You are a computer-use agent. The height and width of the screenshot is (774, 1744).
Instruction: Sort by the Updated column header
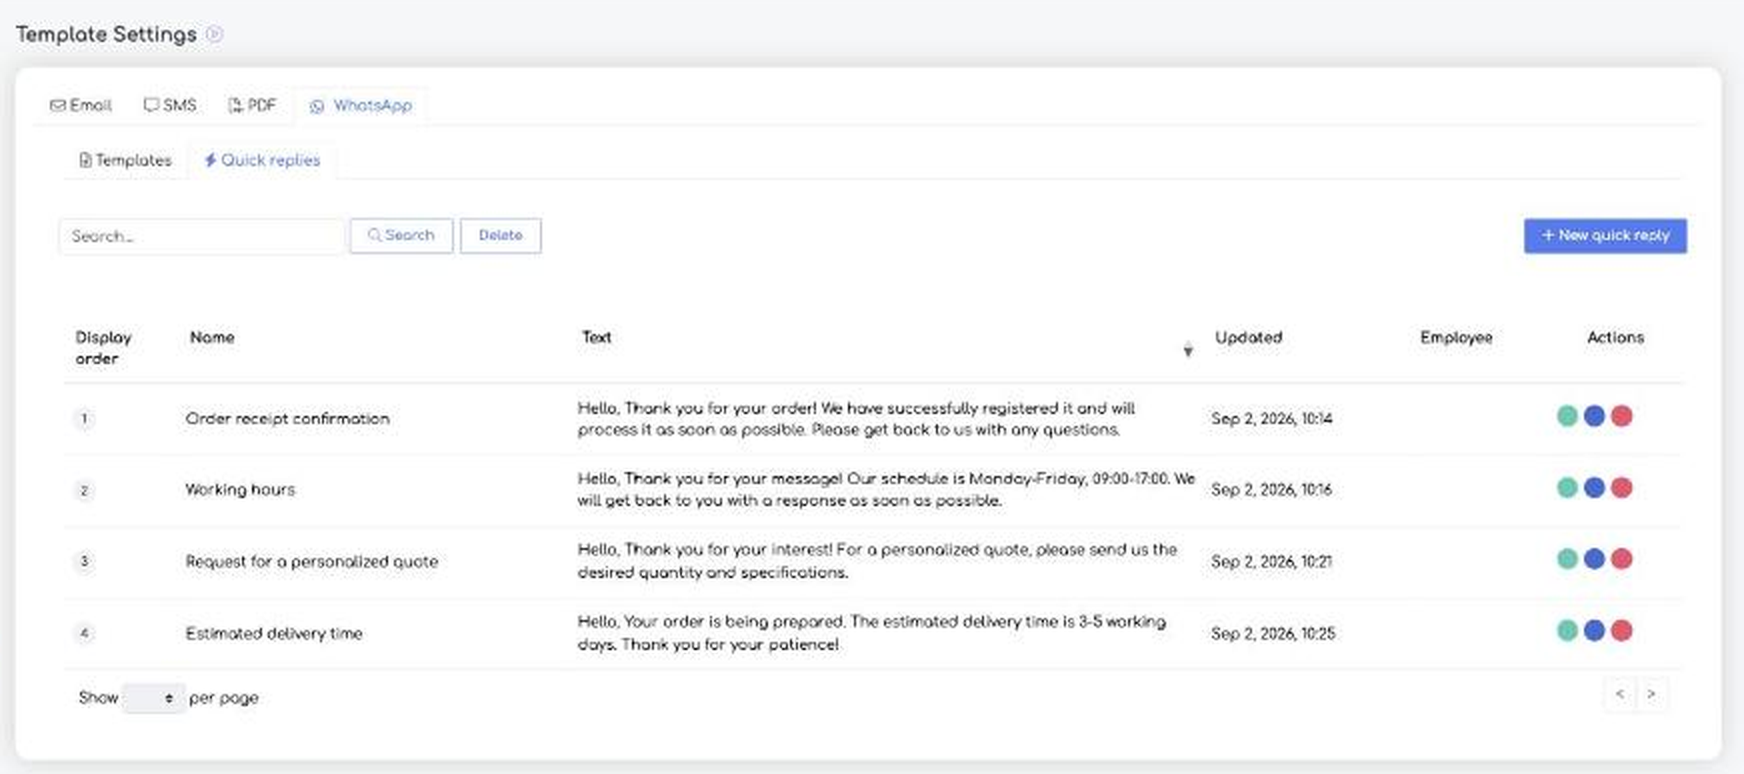1248,338
